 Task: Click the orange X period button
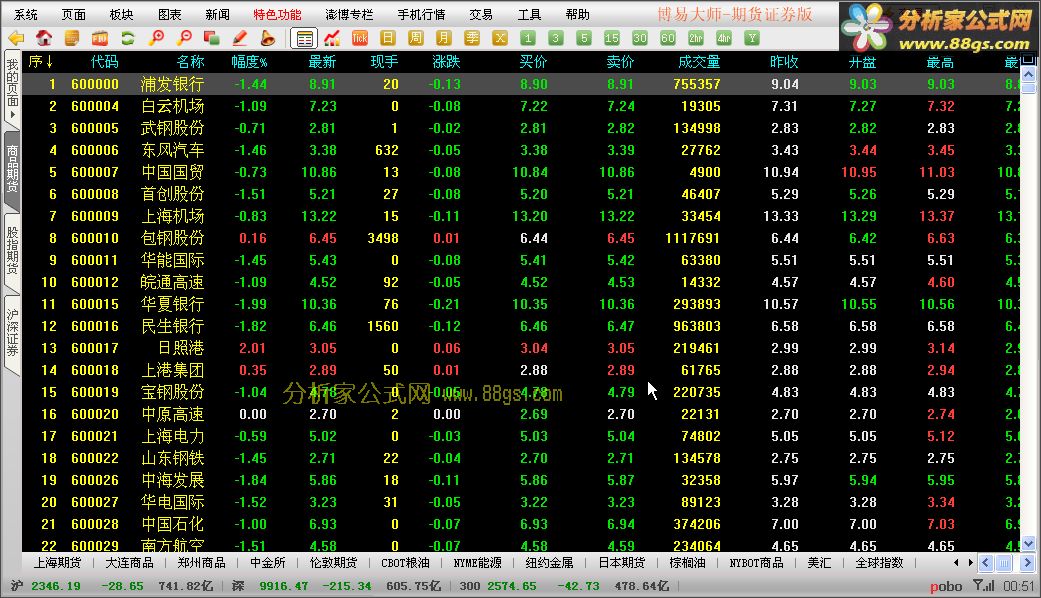point(500,38)
